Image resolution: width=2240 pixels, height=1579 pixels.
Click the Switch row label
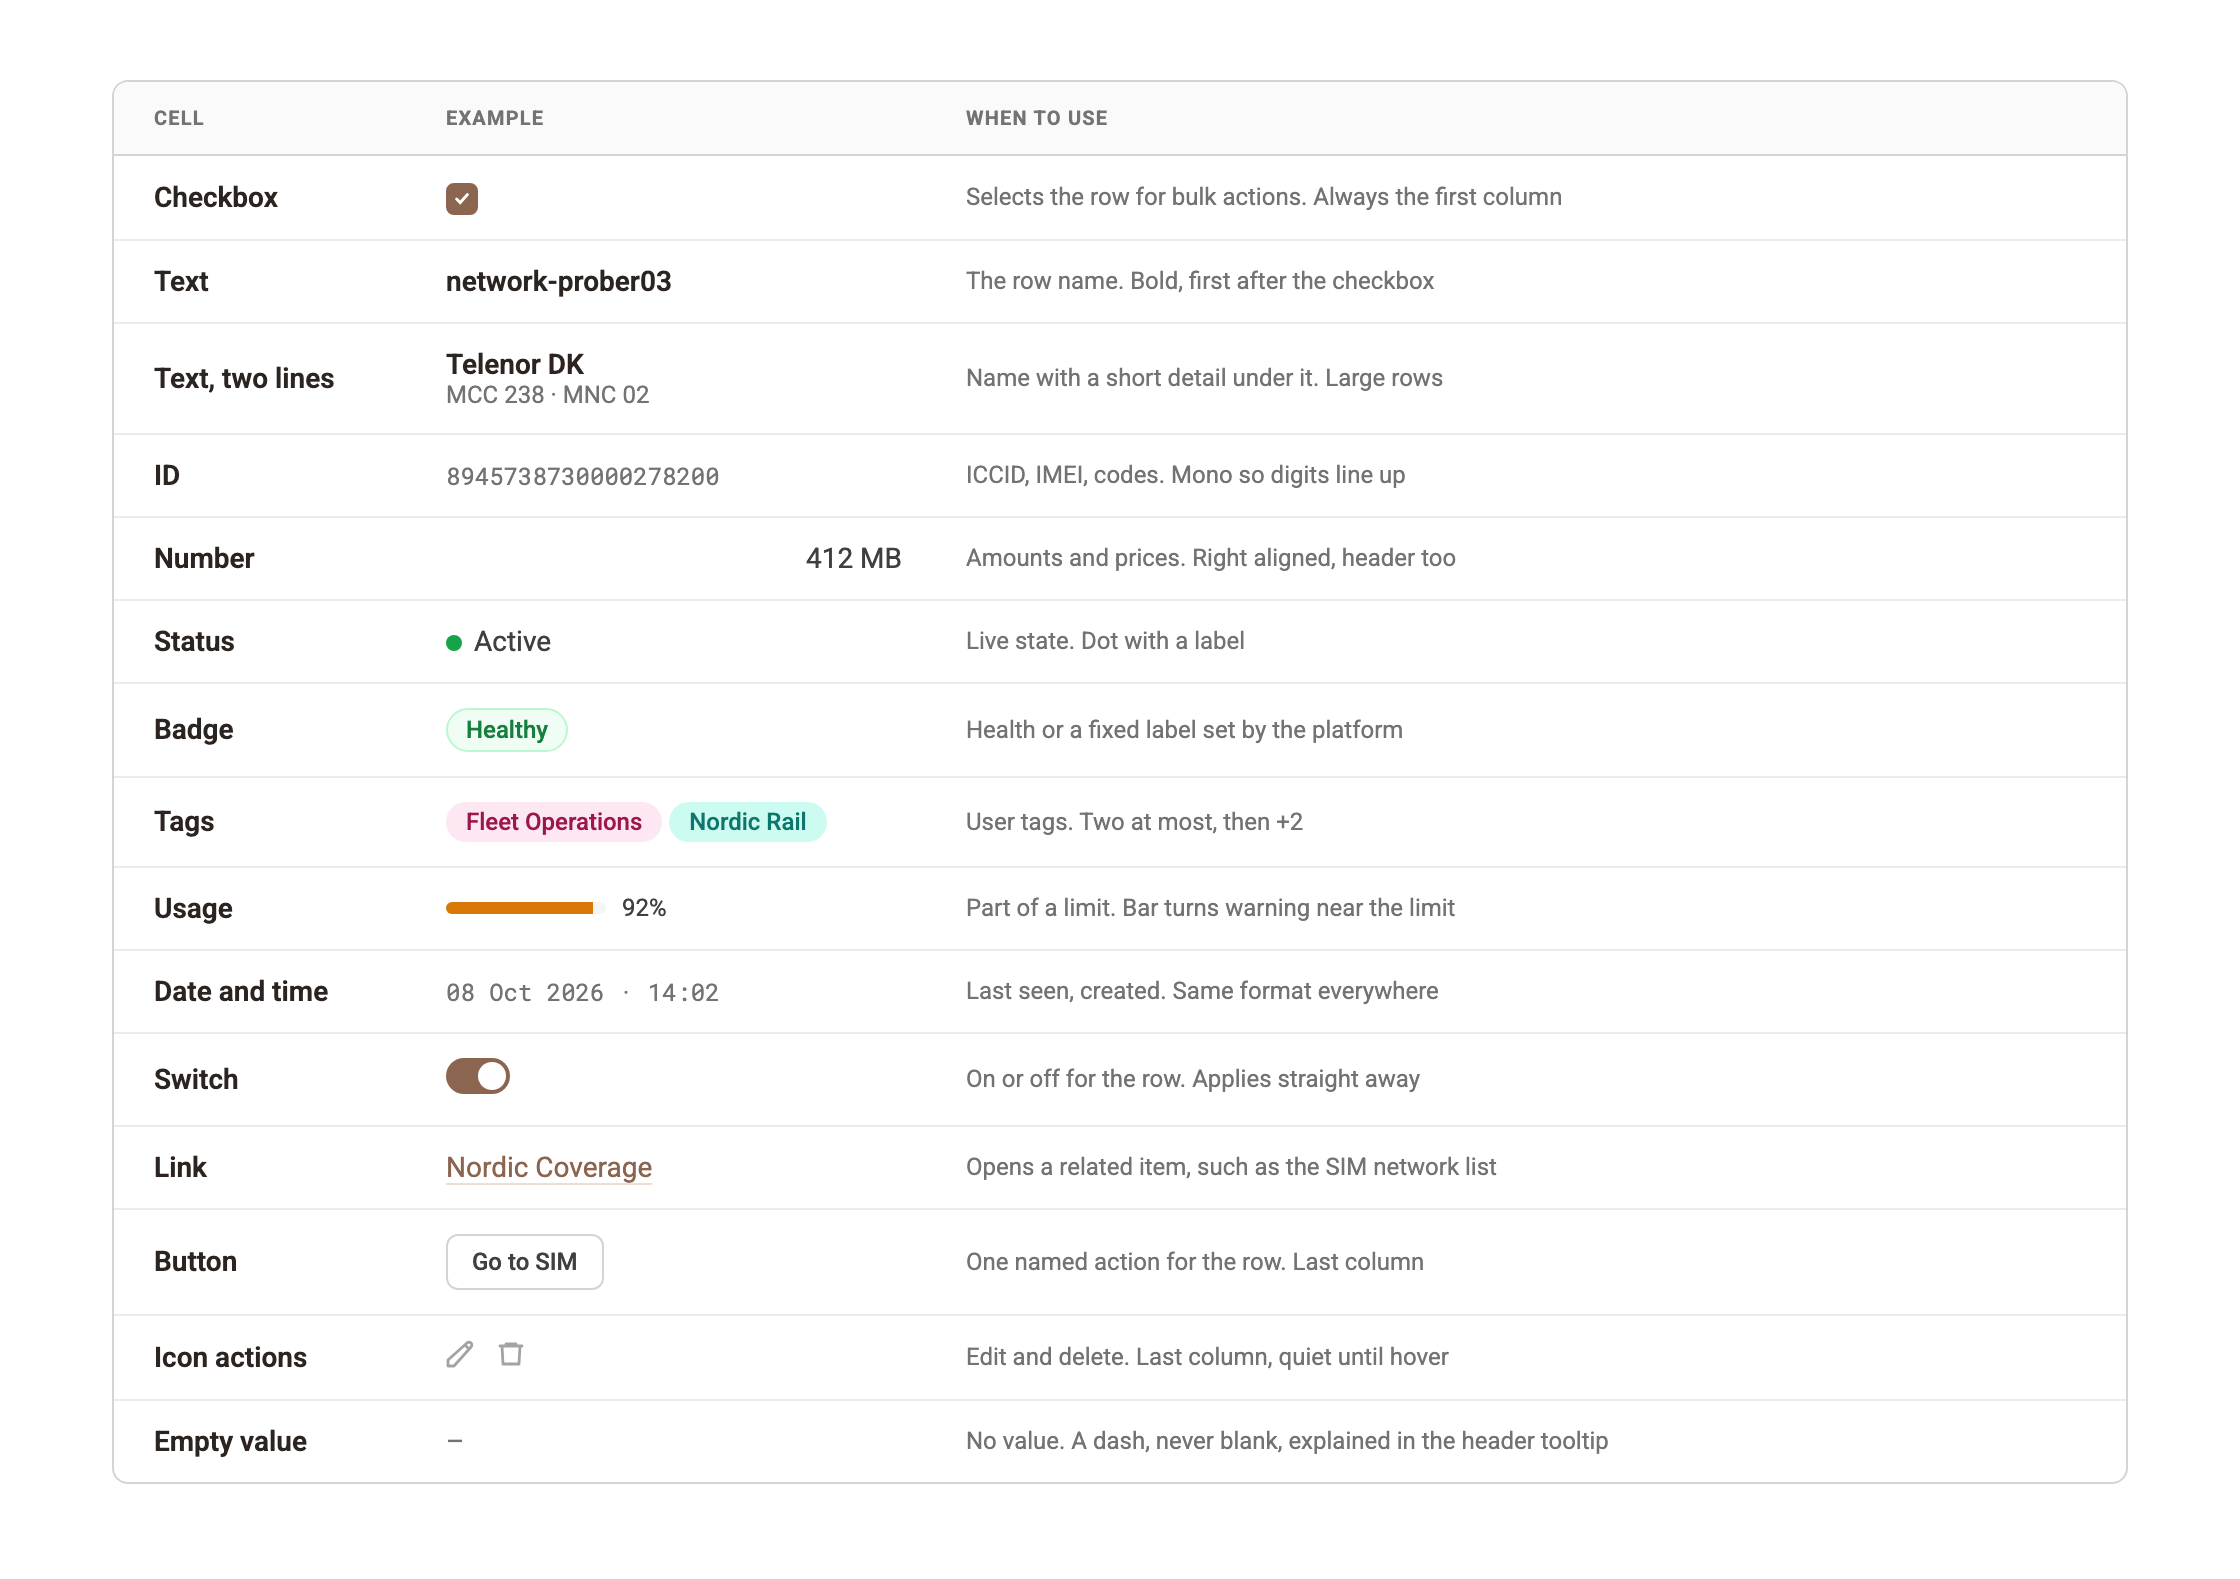pyautogui.click(x=196, y=1079)
